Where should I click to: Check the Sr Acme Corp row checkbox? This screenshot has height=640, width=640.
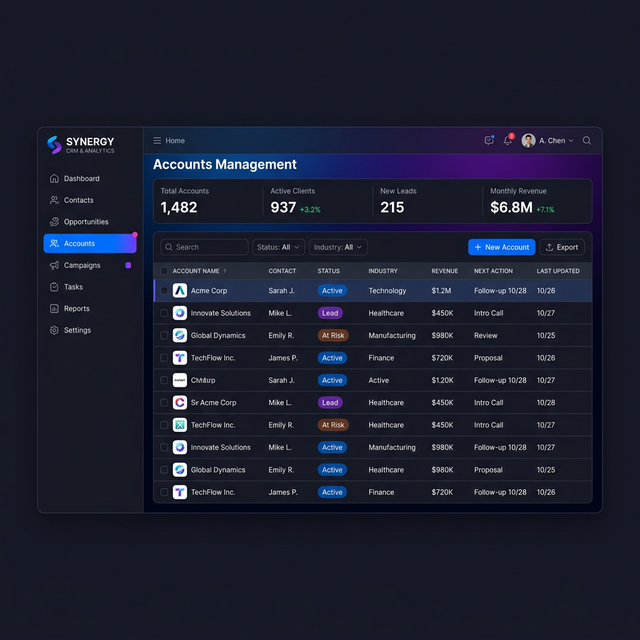[x=164, y=402]
